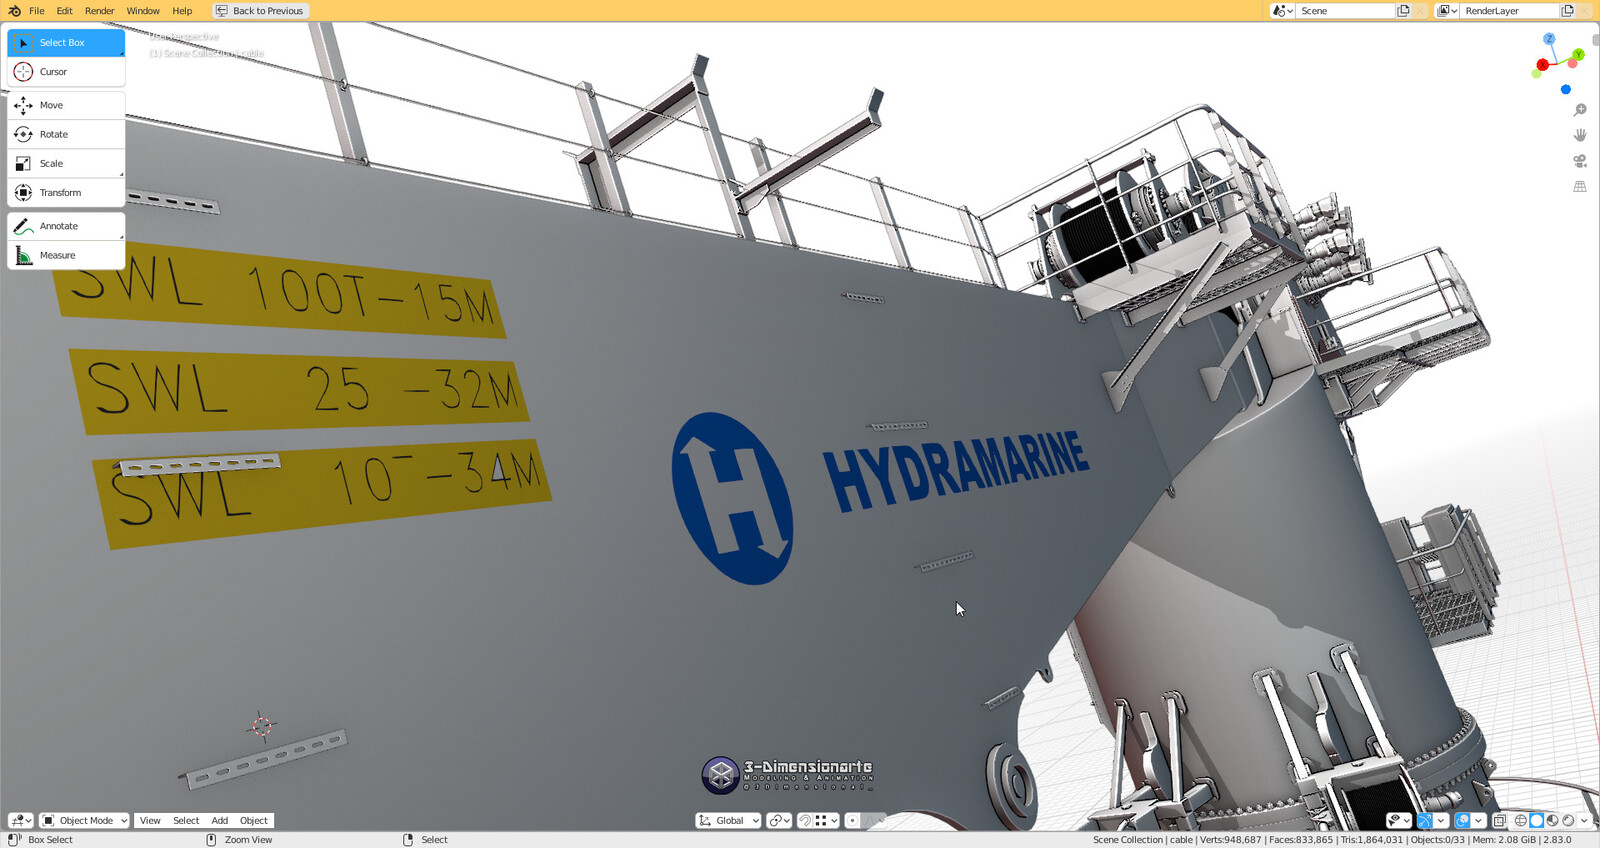
Task: Click the scene statistics in status bar
Action: click(1331, 840)
